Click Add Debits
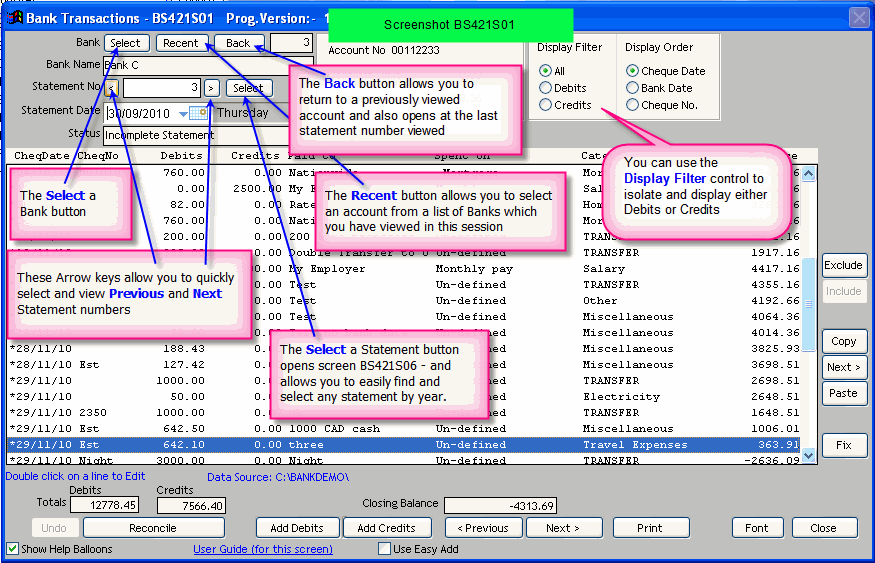Viewport: 875px width, 563px height. 297,528
